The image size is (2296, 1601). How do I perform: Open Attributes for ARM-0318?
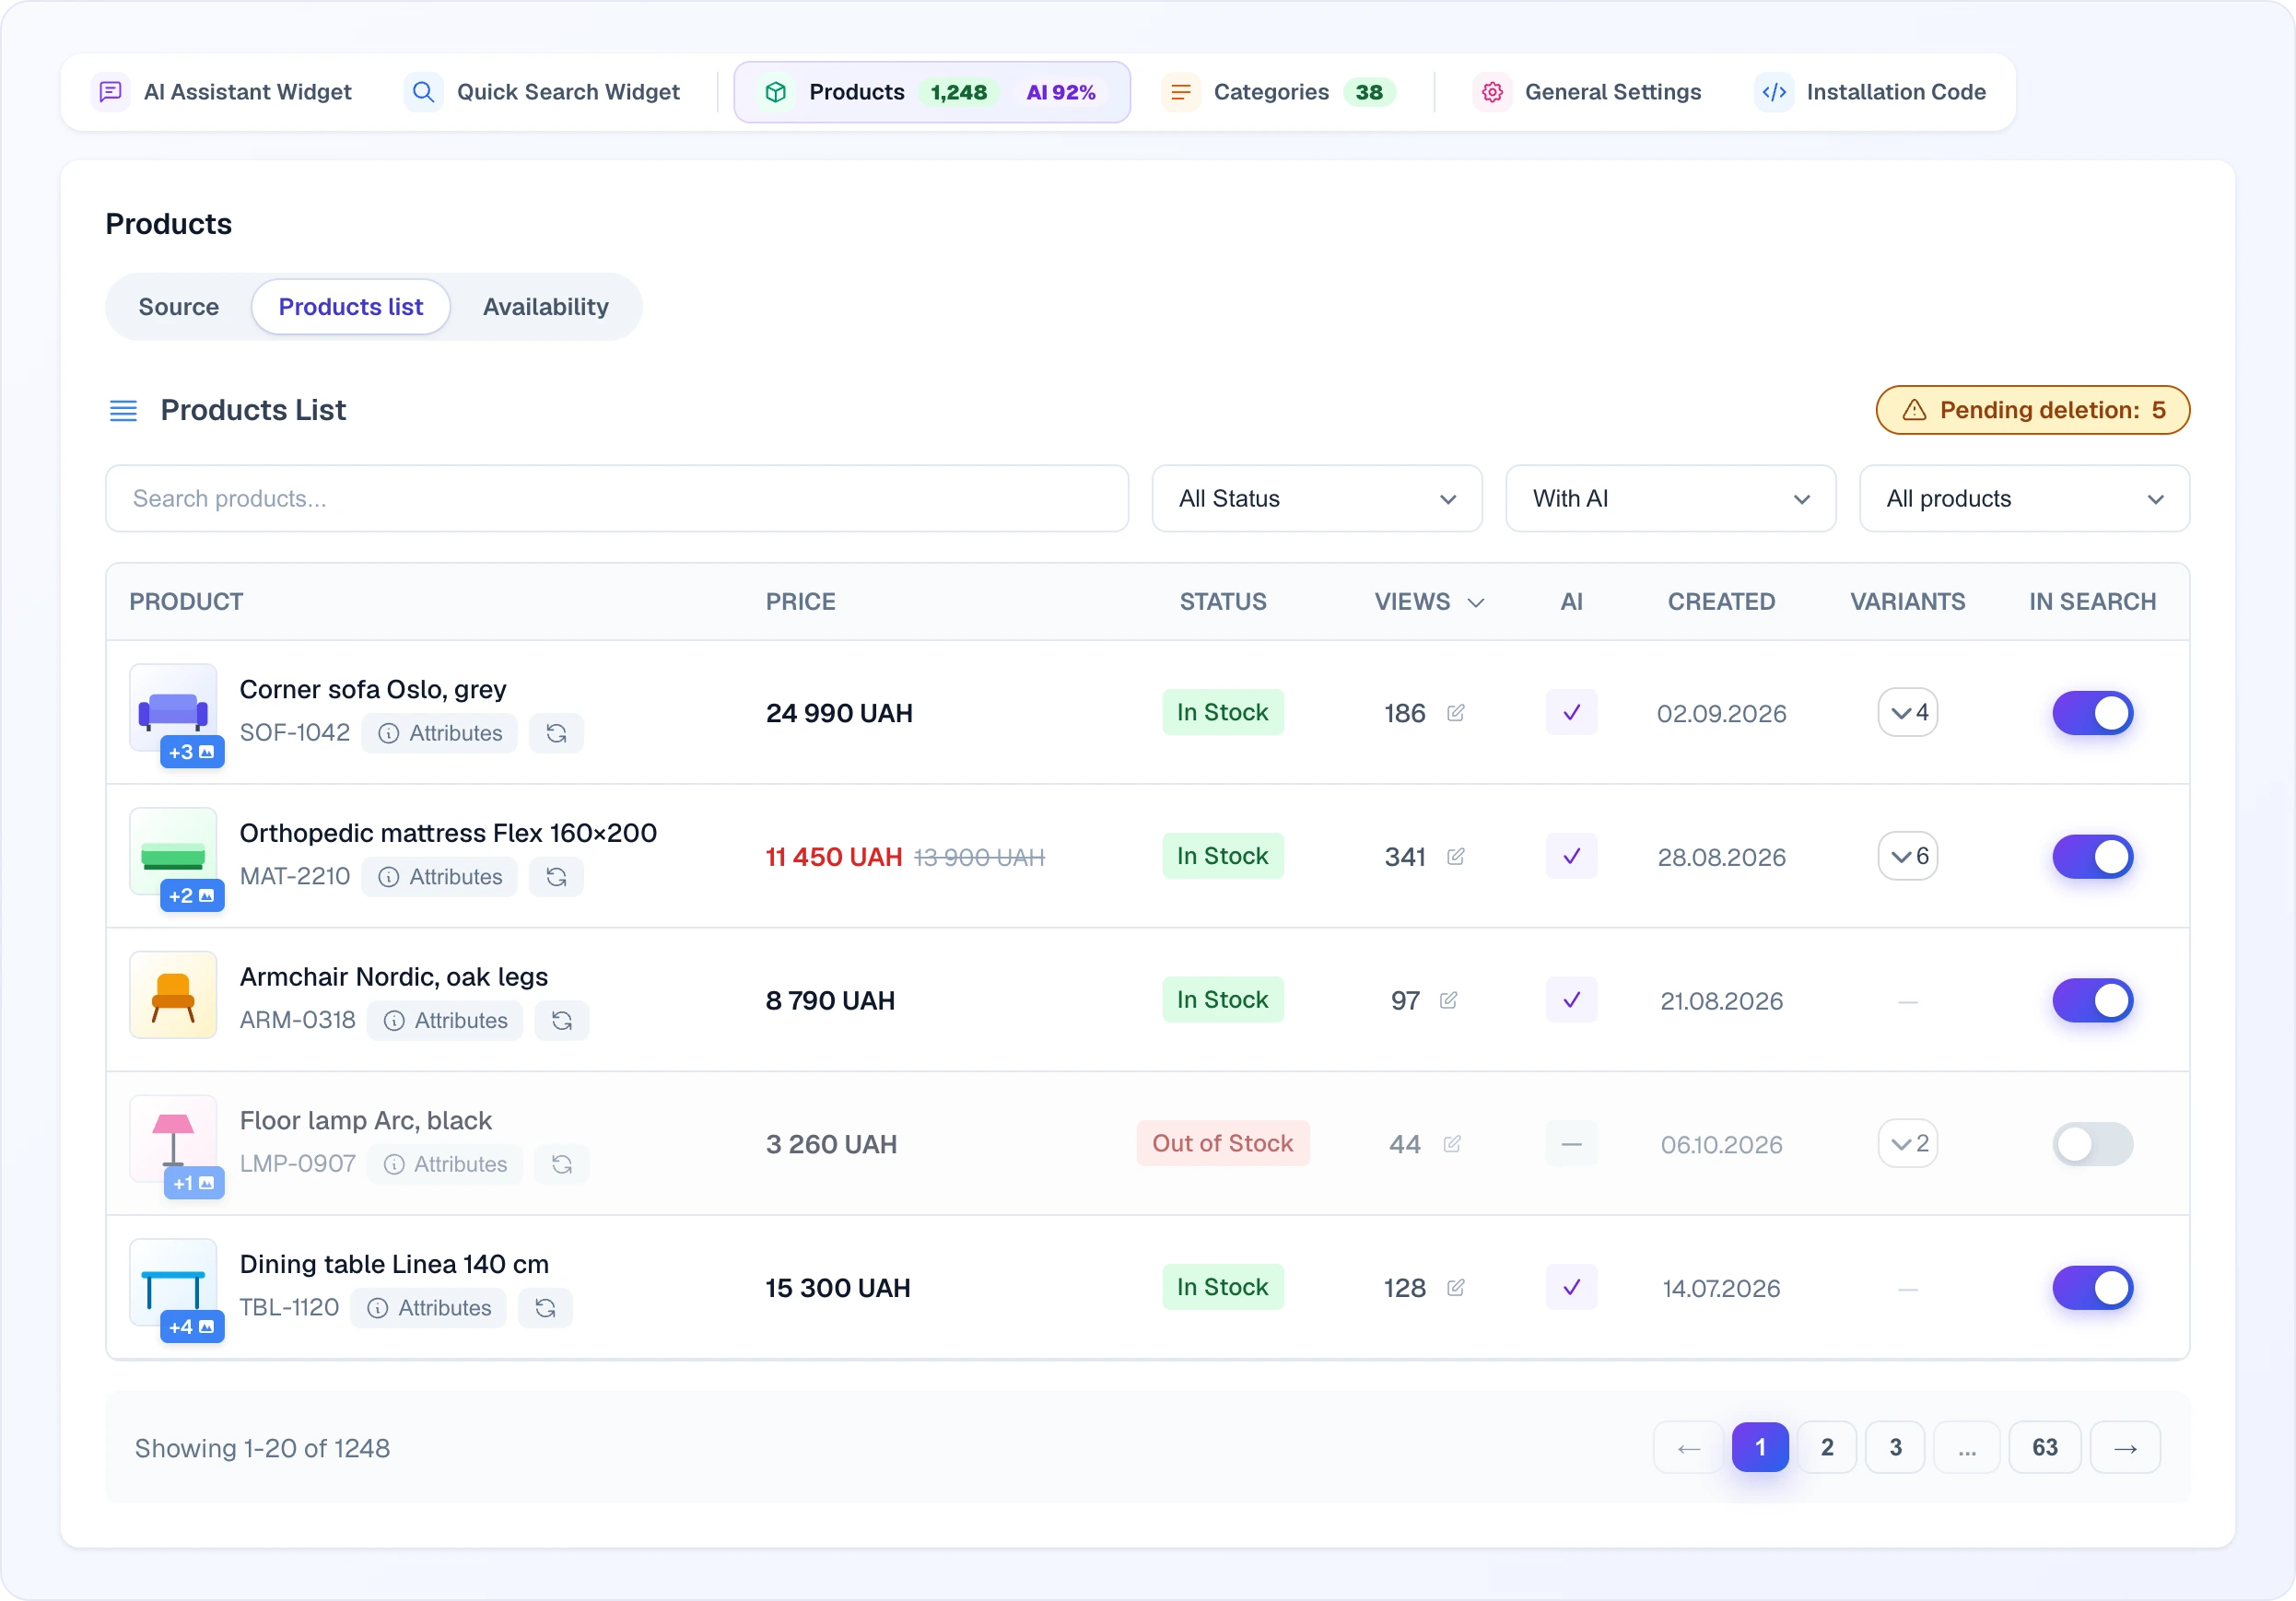(445, 1020)
